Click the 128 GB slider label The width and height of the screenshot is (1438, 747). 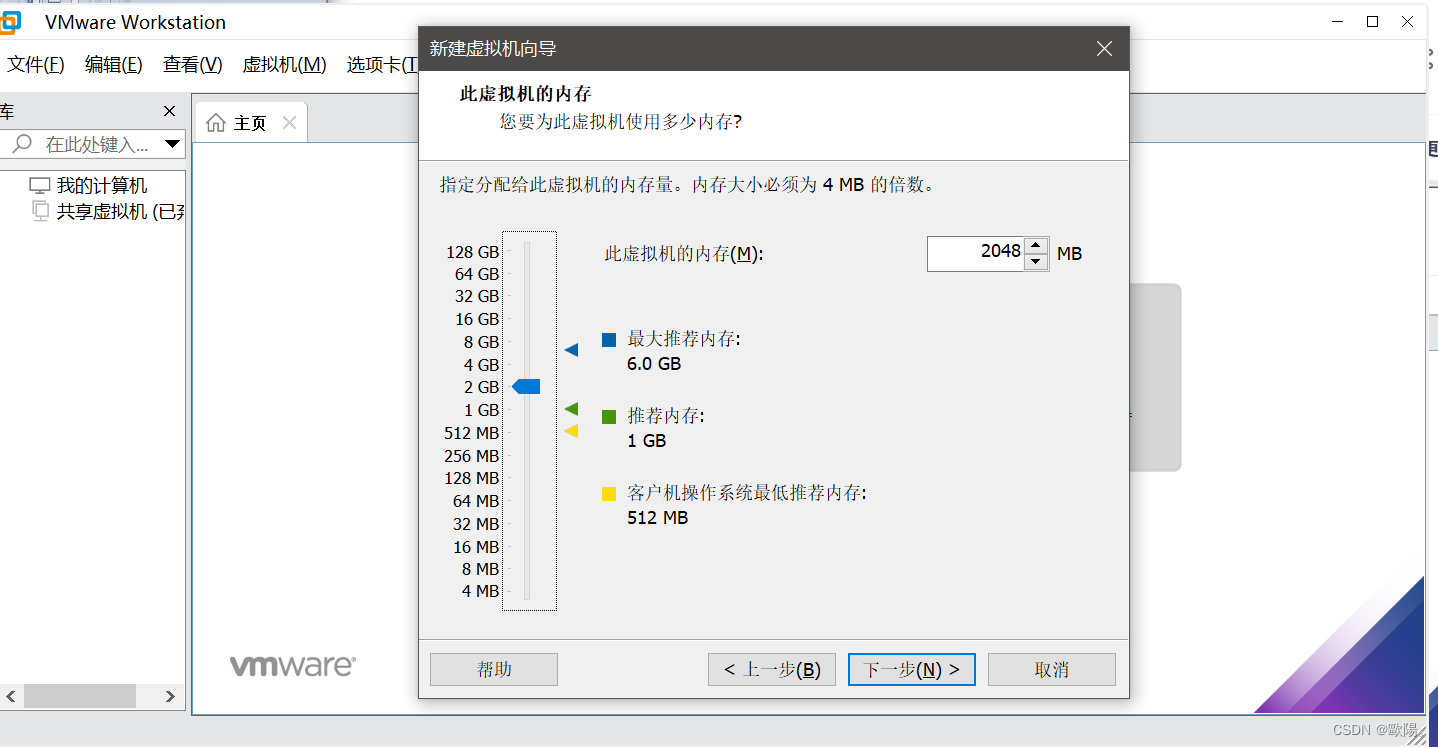472,252
